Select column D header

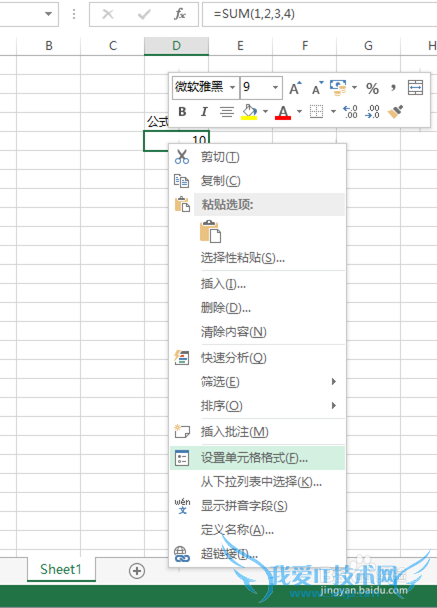tap(176, 46)
